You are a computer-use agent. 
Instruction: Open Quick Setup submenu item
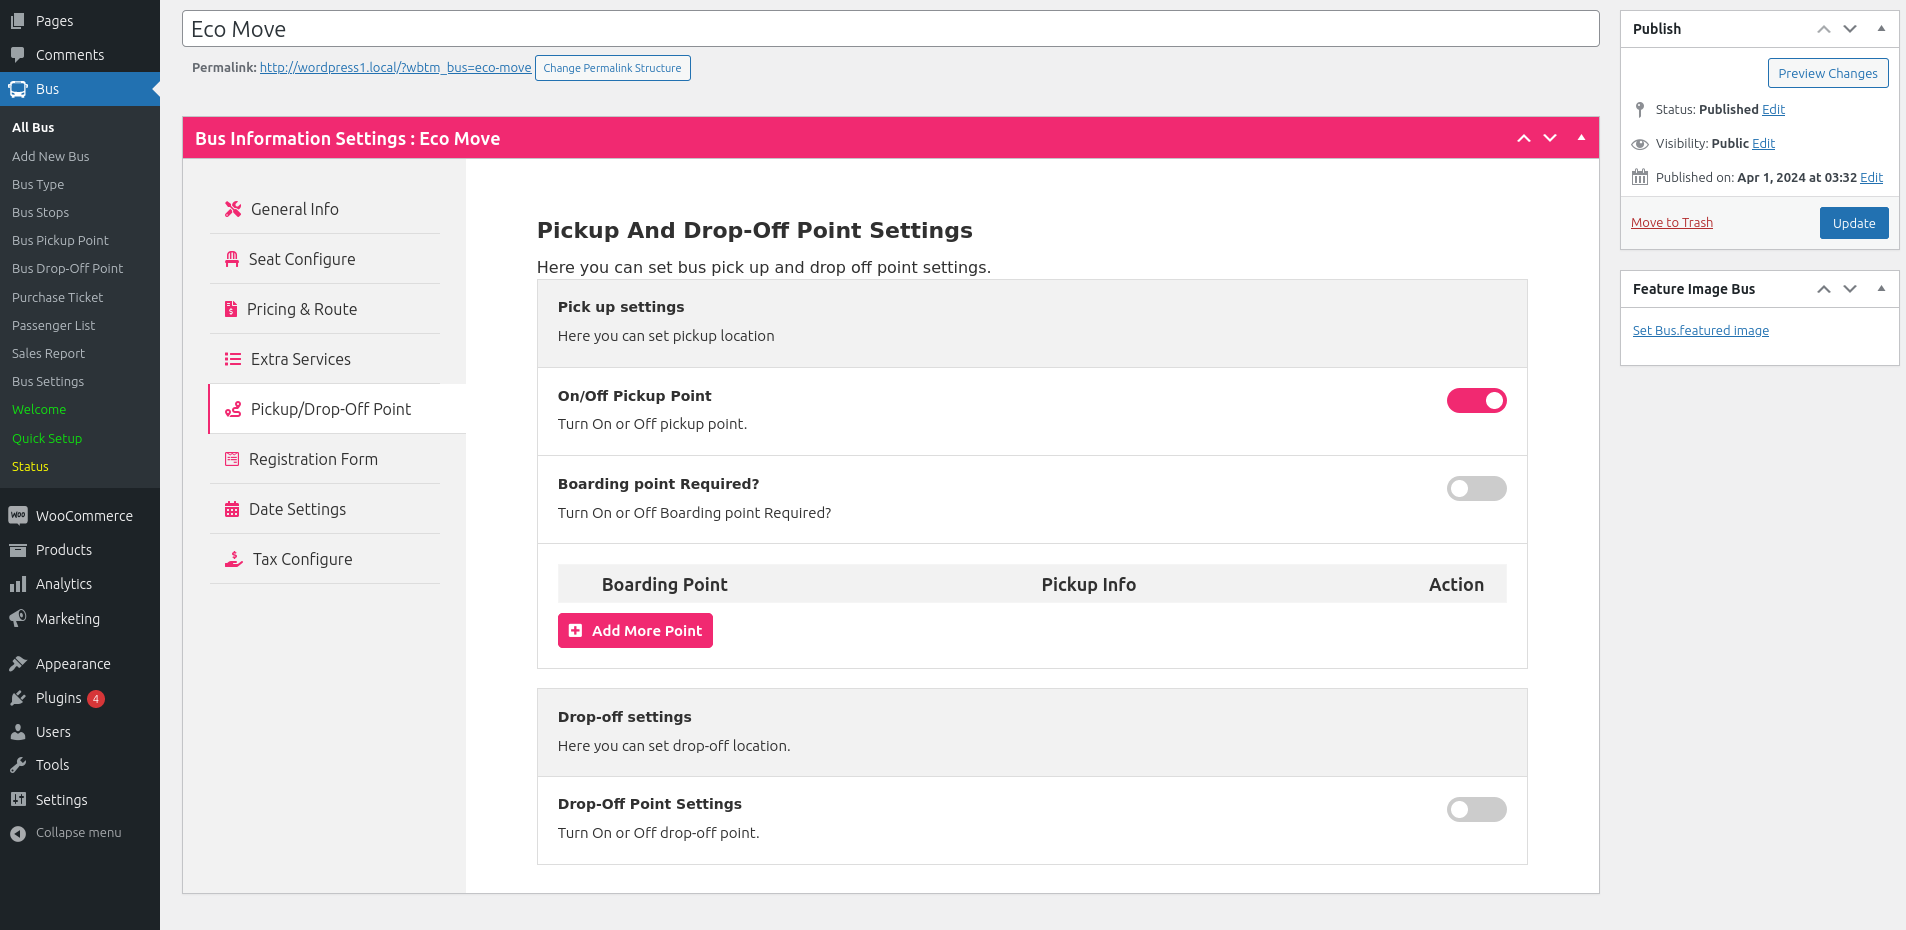[47, 438]
